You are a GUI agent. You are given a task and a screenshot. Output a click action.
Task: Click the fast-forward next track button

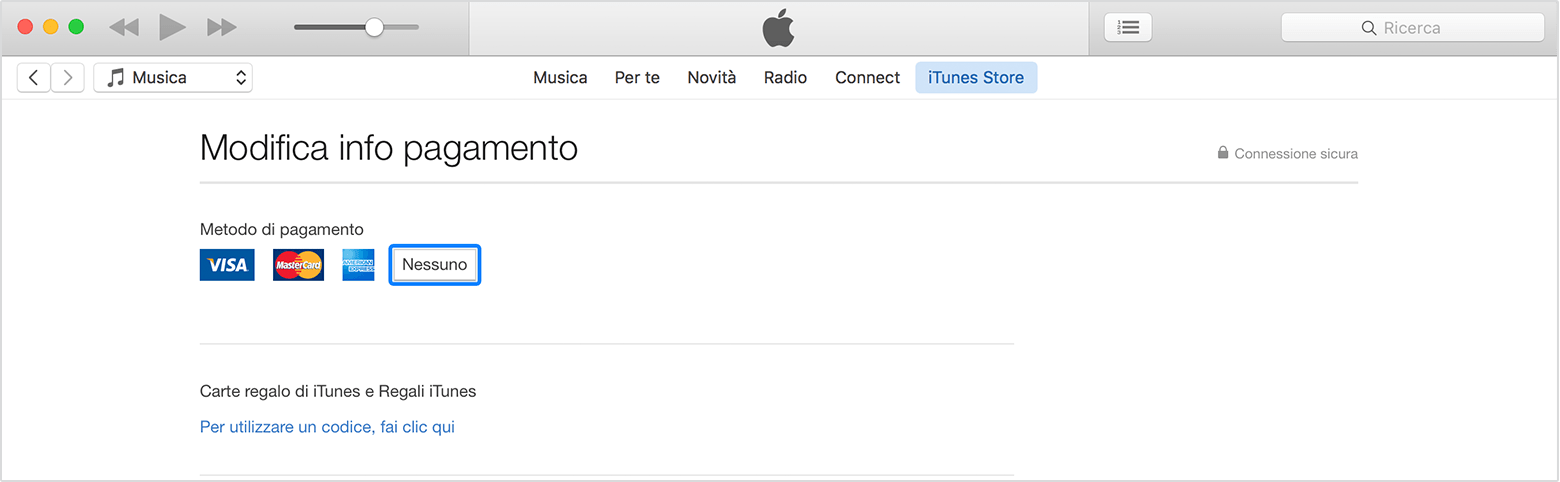tap(221, 28)
